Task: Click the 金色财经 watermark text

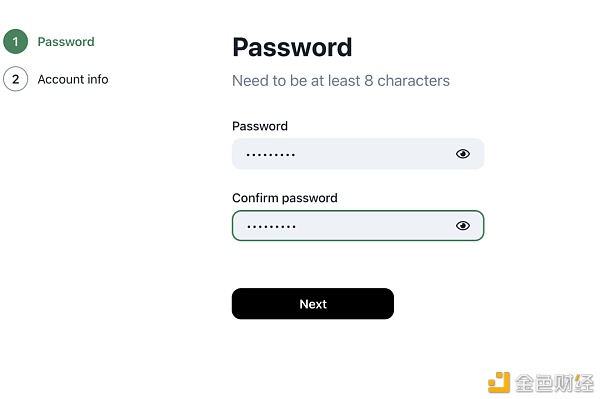Action: [554, 383]
